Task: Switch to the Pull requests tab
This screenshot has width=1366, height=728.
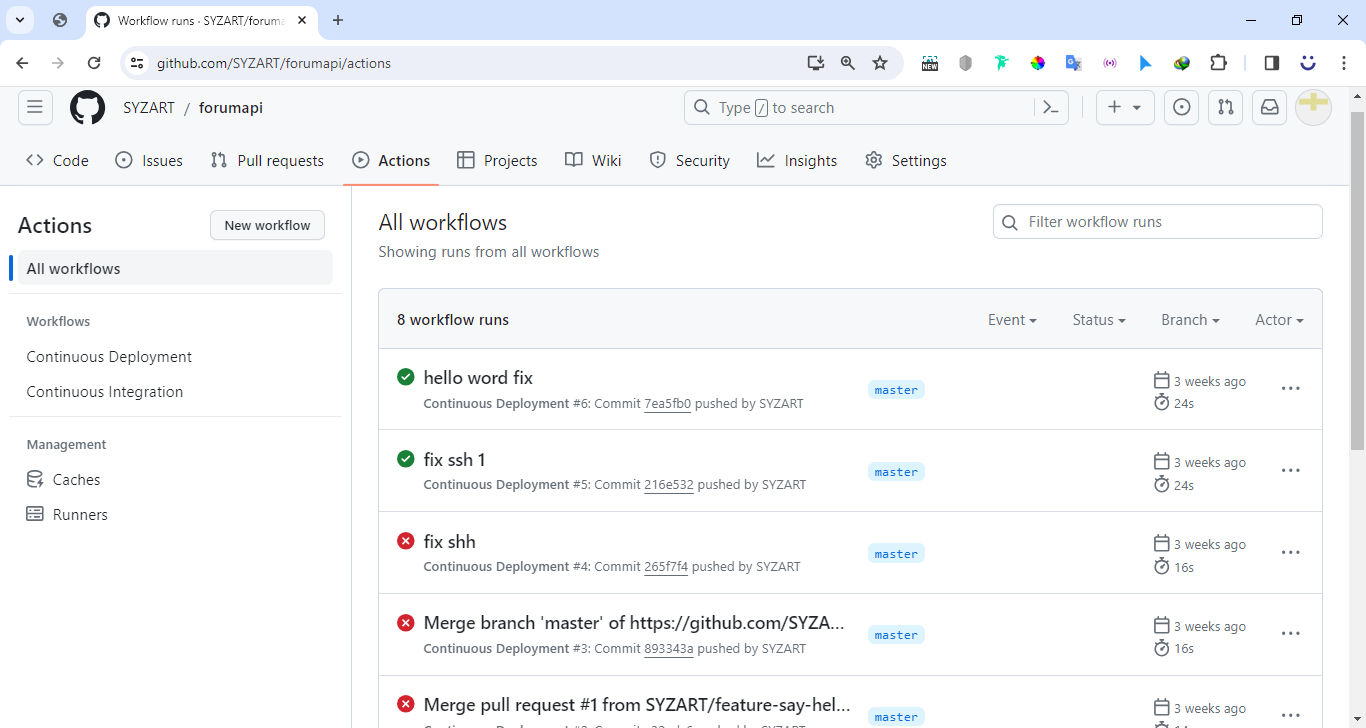Action: point(267,160)
